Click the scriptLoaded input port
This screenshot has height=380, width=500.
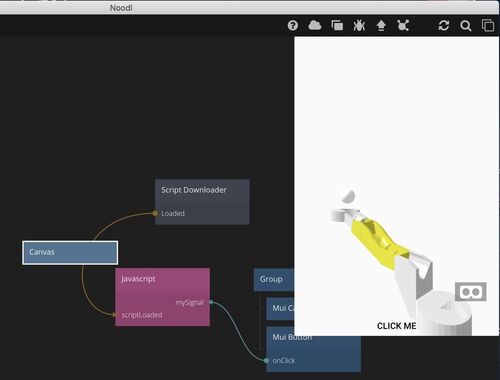click(x=115, y=315)
